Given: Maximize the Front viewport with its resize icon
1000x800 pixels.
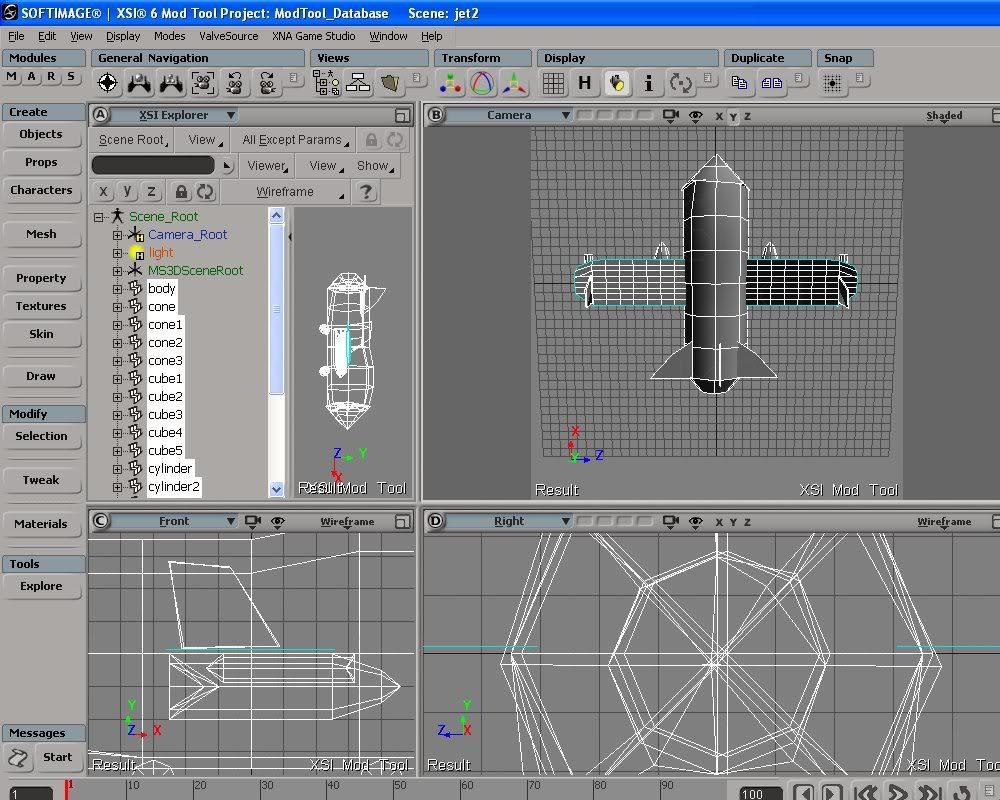Looking at the screenshot, I should point(402,521).
